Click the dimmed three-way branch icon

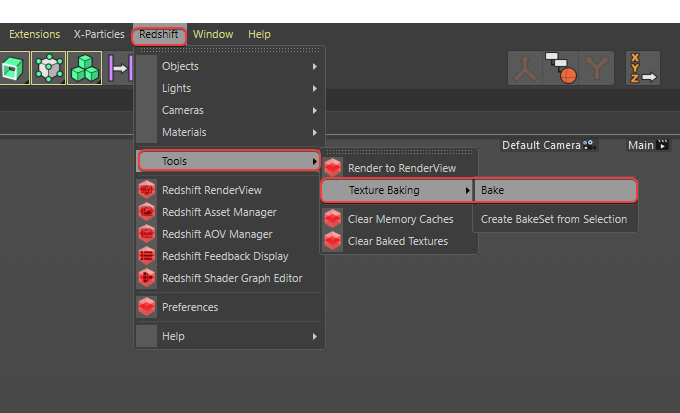tap(525, 68)
